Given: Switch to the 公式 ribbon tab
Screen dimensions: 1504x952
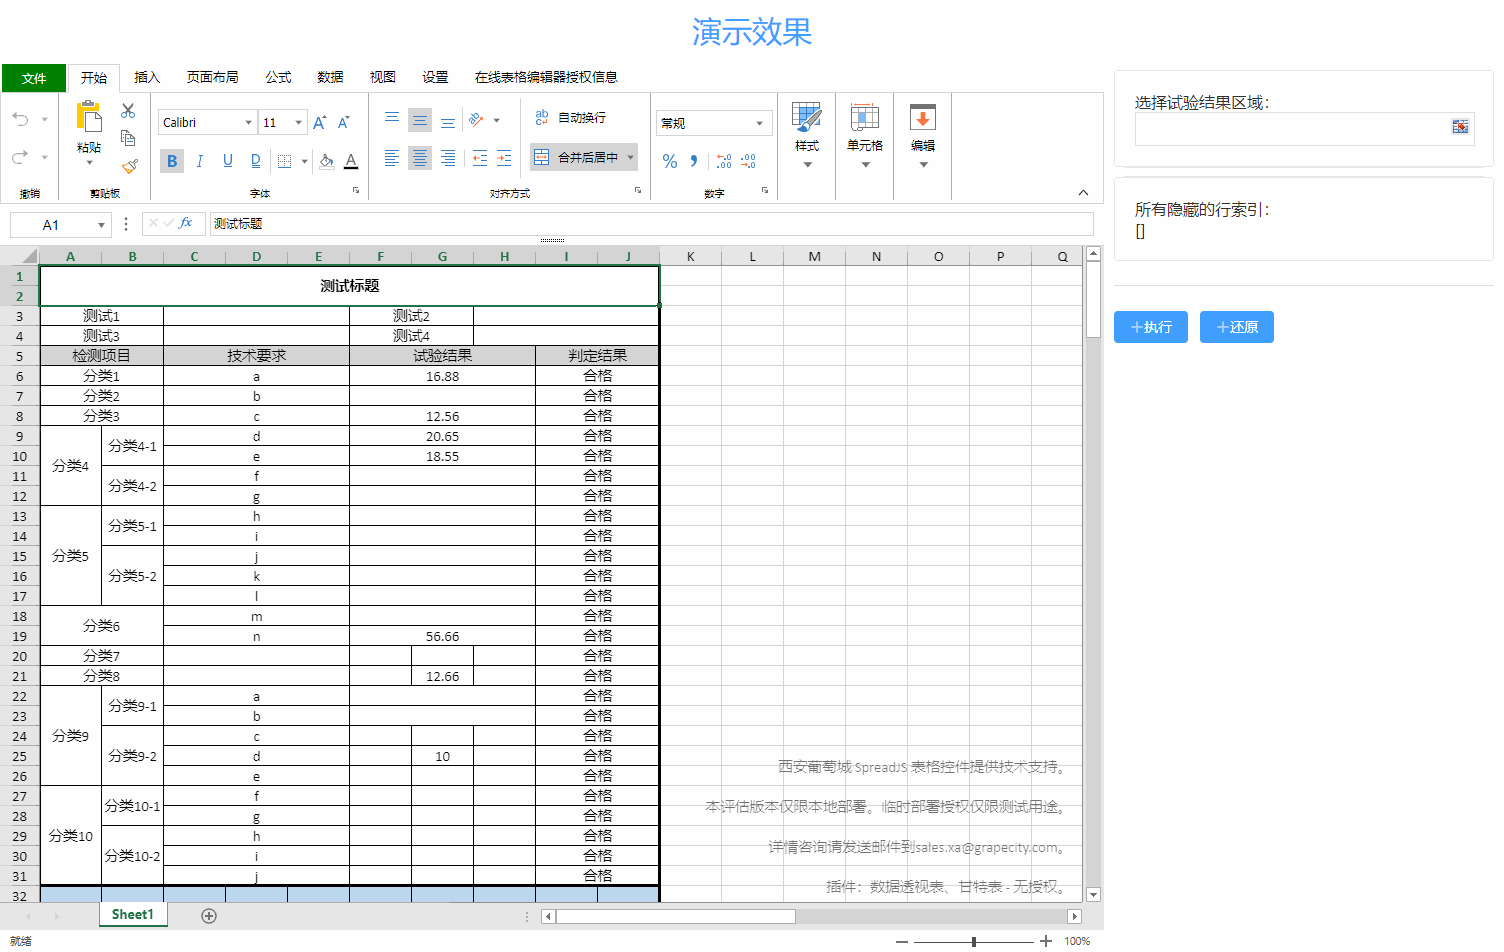Looking at the screenshot, I should tap(277, 77).
